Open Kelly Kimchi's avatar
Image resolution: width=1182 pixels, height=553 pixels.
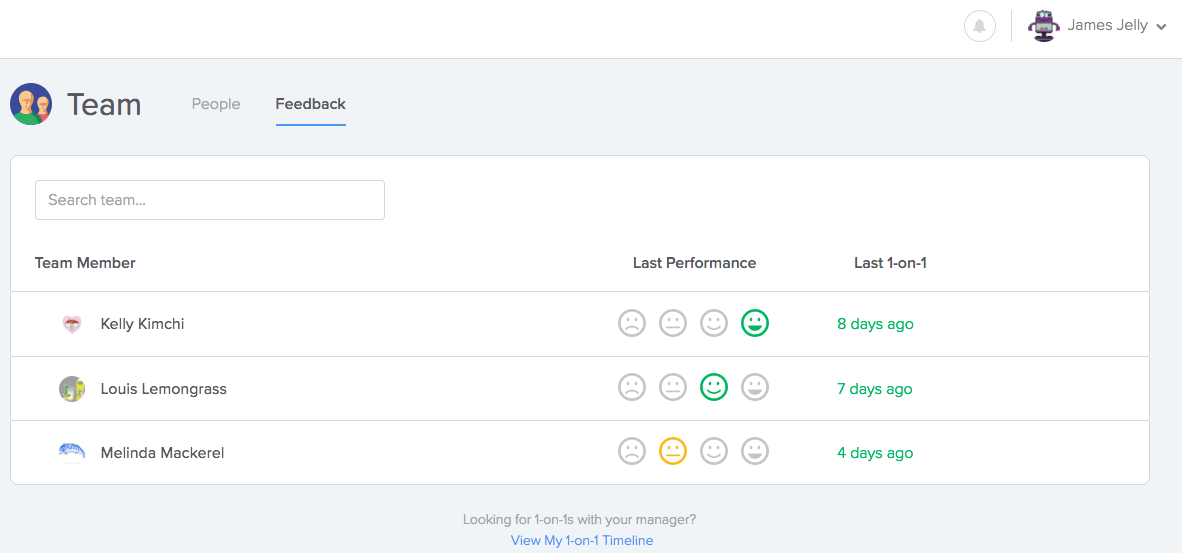72,324
